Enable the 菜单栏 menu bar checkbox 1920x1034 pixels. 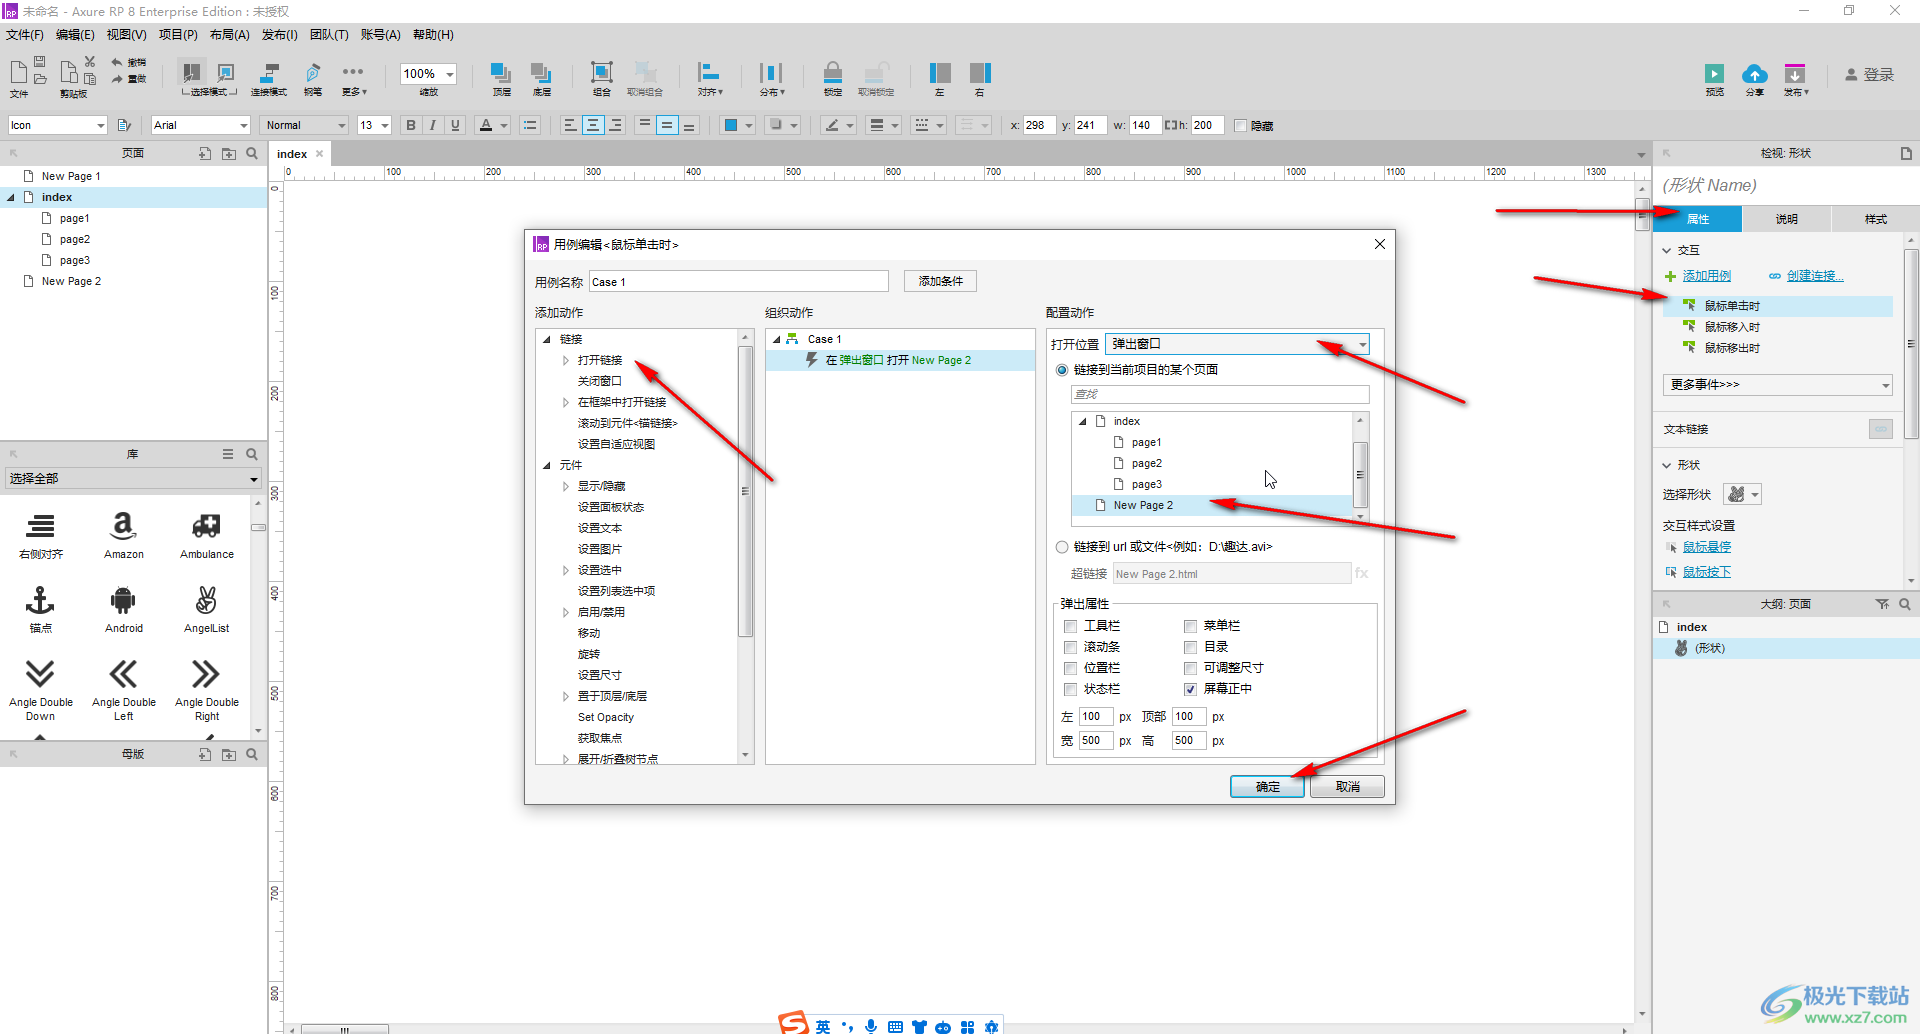[1191, 626]
